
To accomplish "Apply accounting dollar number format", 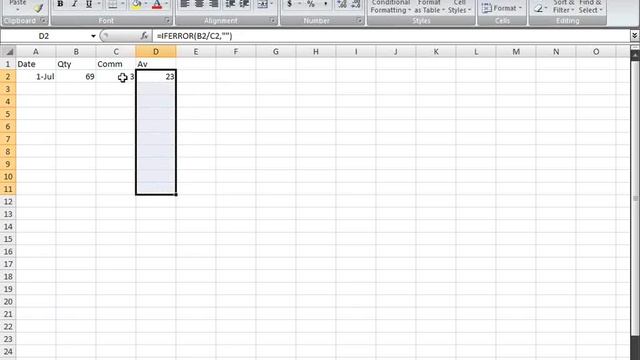I will pyautogui.click(x=289, y=4).
